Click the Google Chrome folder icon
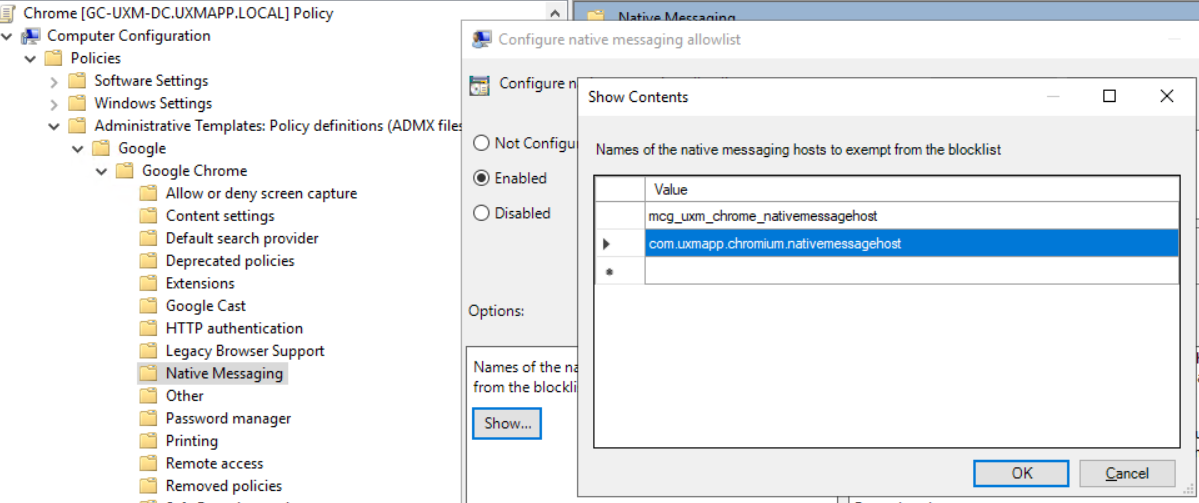The width and height of the screenshot is (1199, 503). pyautogui.click(x=125, y=171)
